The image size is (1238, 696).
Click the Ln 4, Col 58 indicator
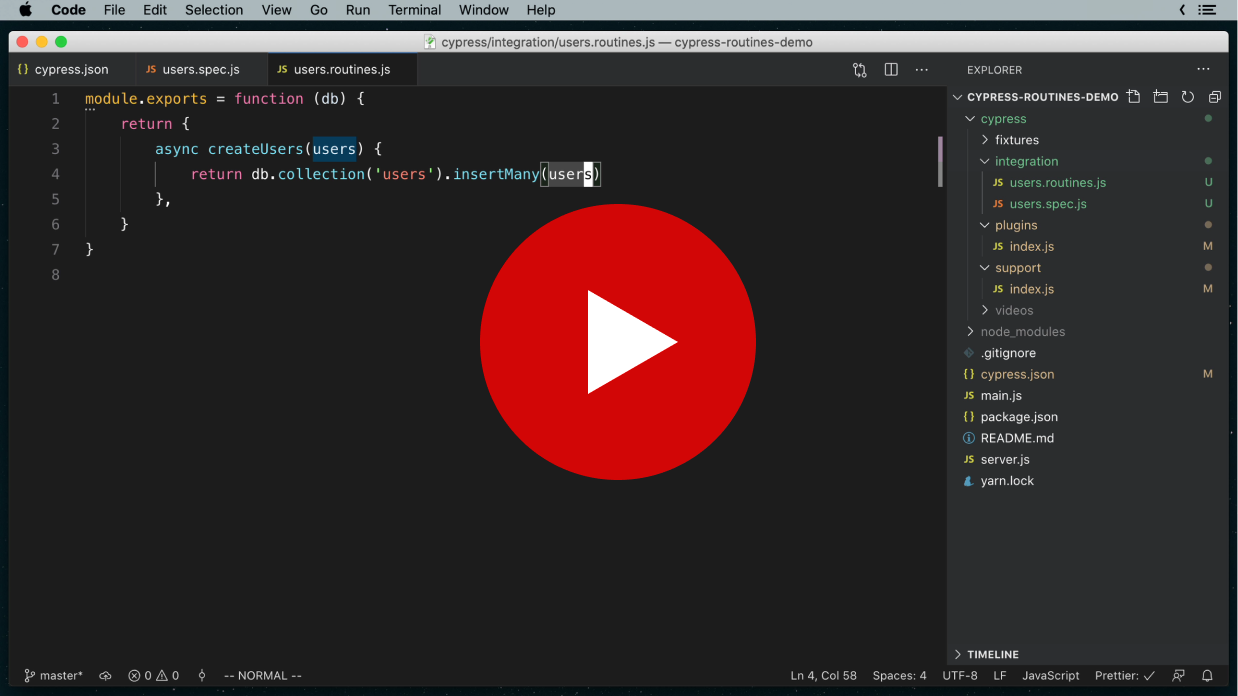pos(823,676)
